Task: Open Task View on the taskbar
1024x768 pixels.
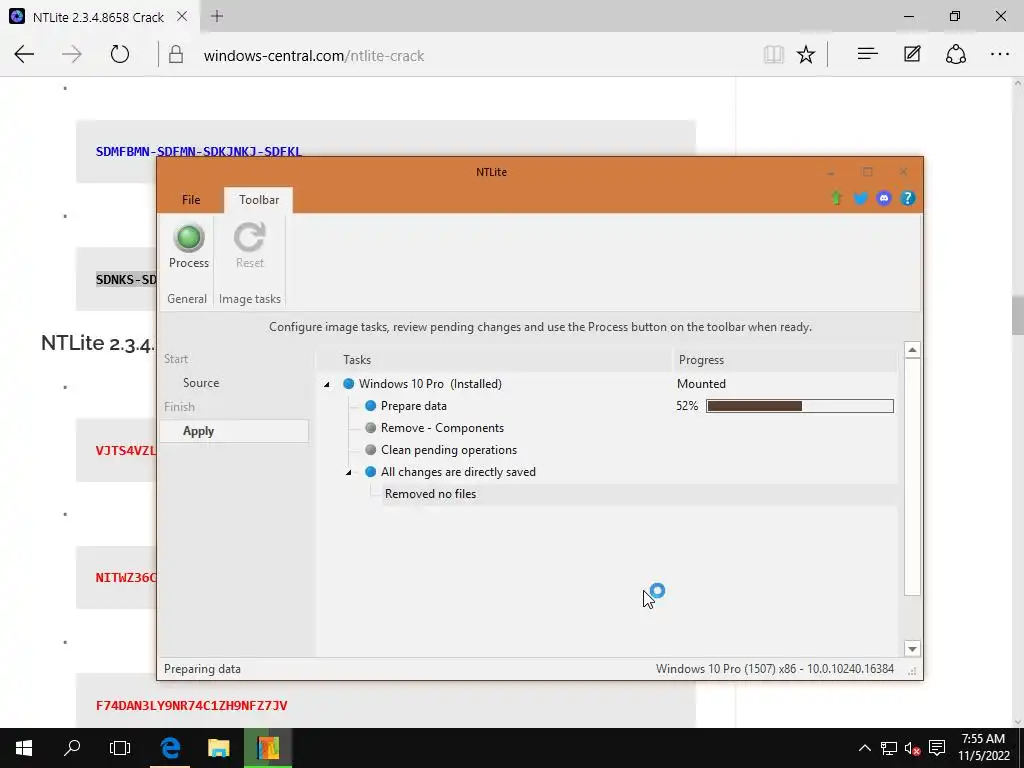Action: tap(120, 748)
